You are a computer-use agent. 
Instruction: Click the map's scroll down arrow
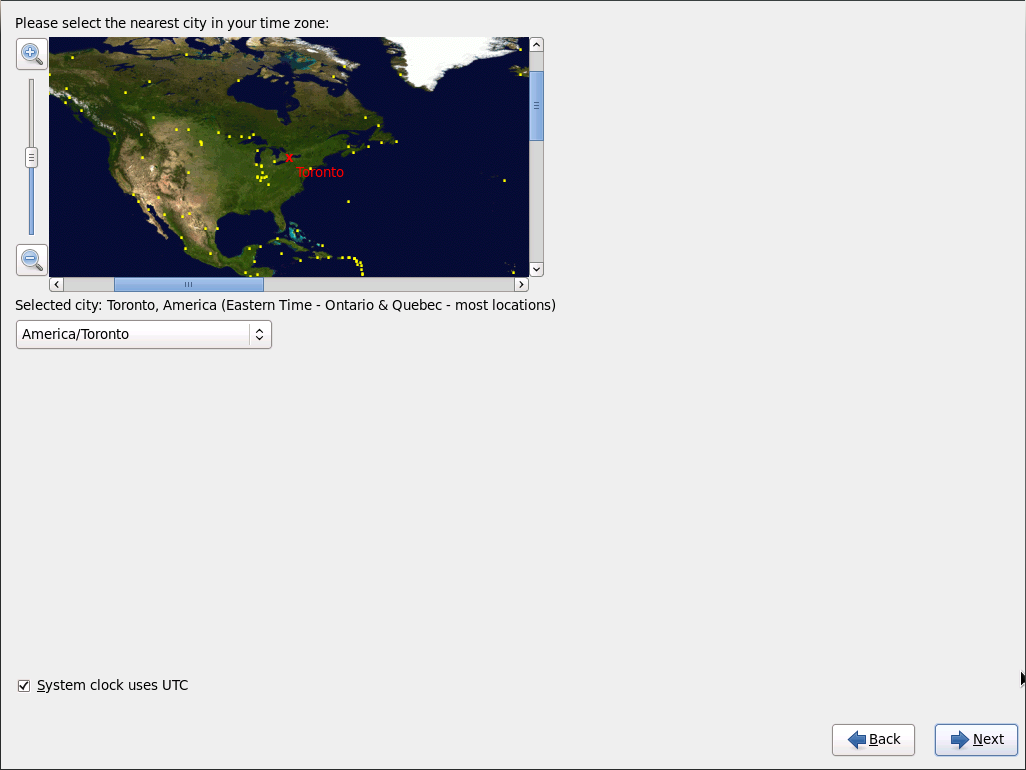537,269
